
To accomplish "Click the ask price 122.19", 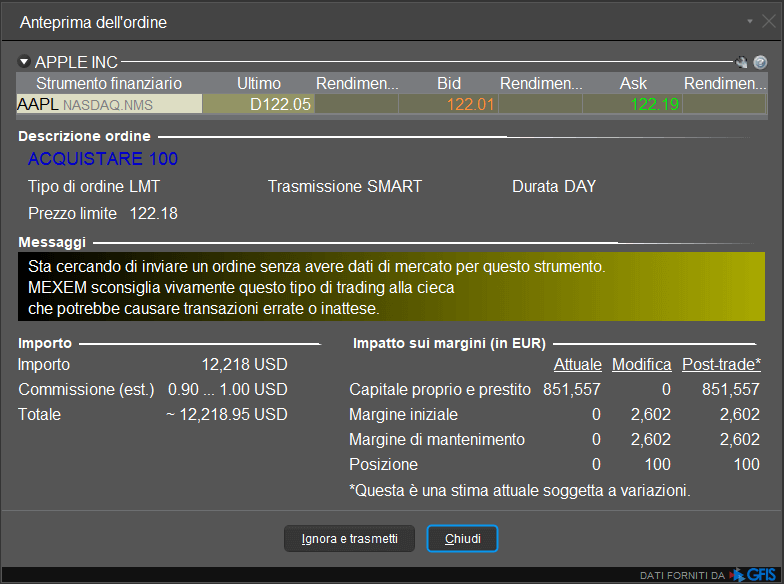I will (633, 104).
